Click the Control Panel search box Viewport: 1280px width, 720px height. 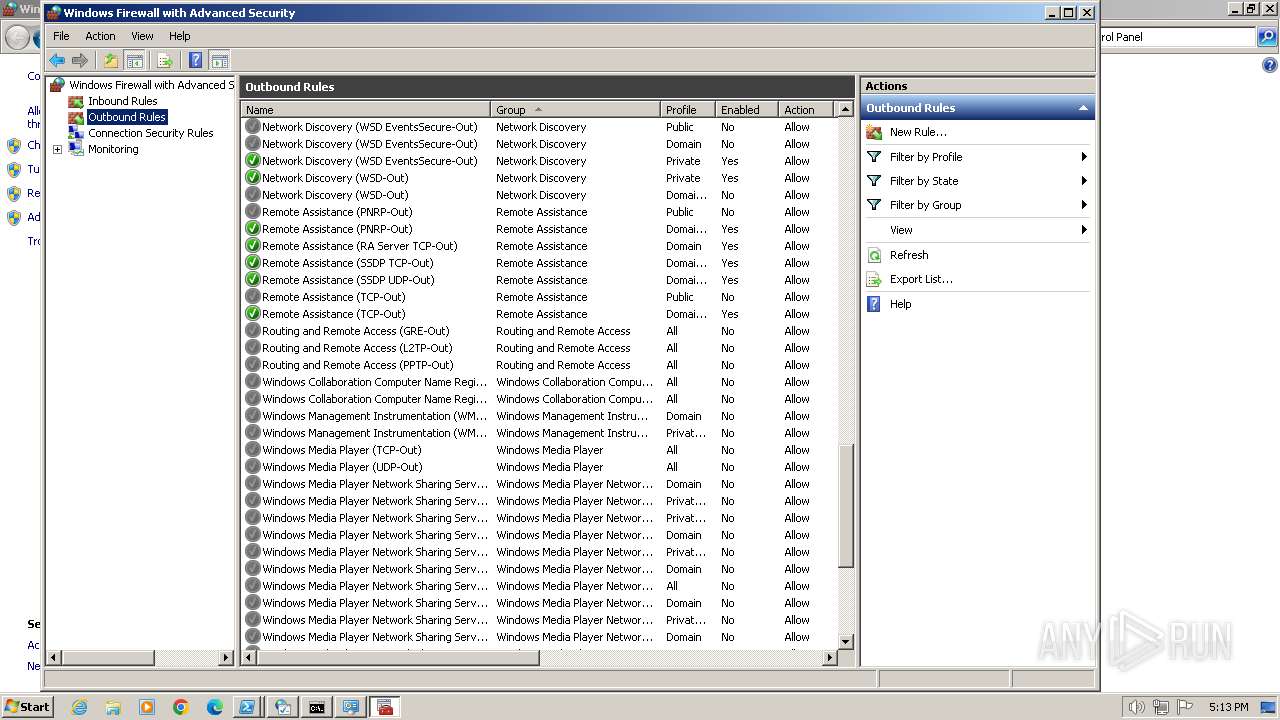pyautogui.click(x=1176, y=37)
